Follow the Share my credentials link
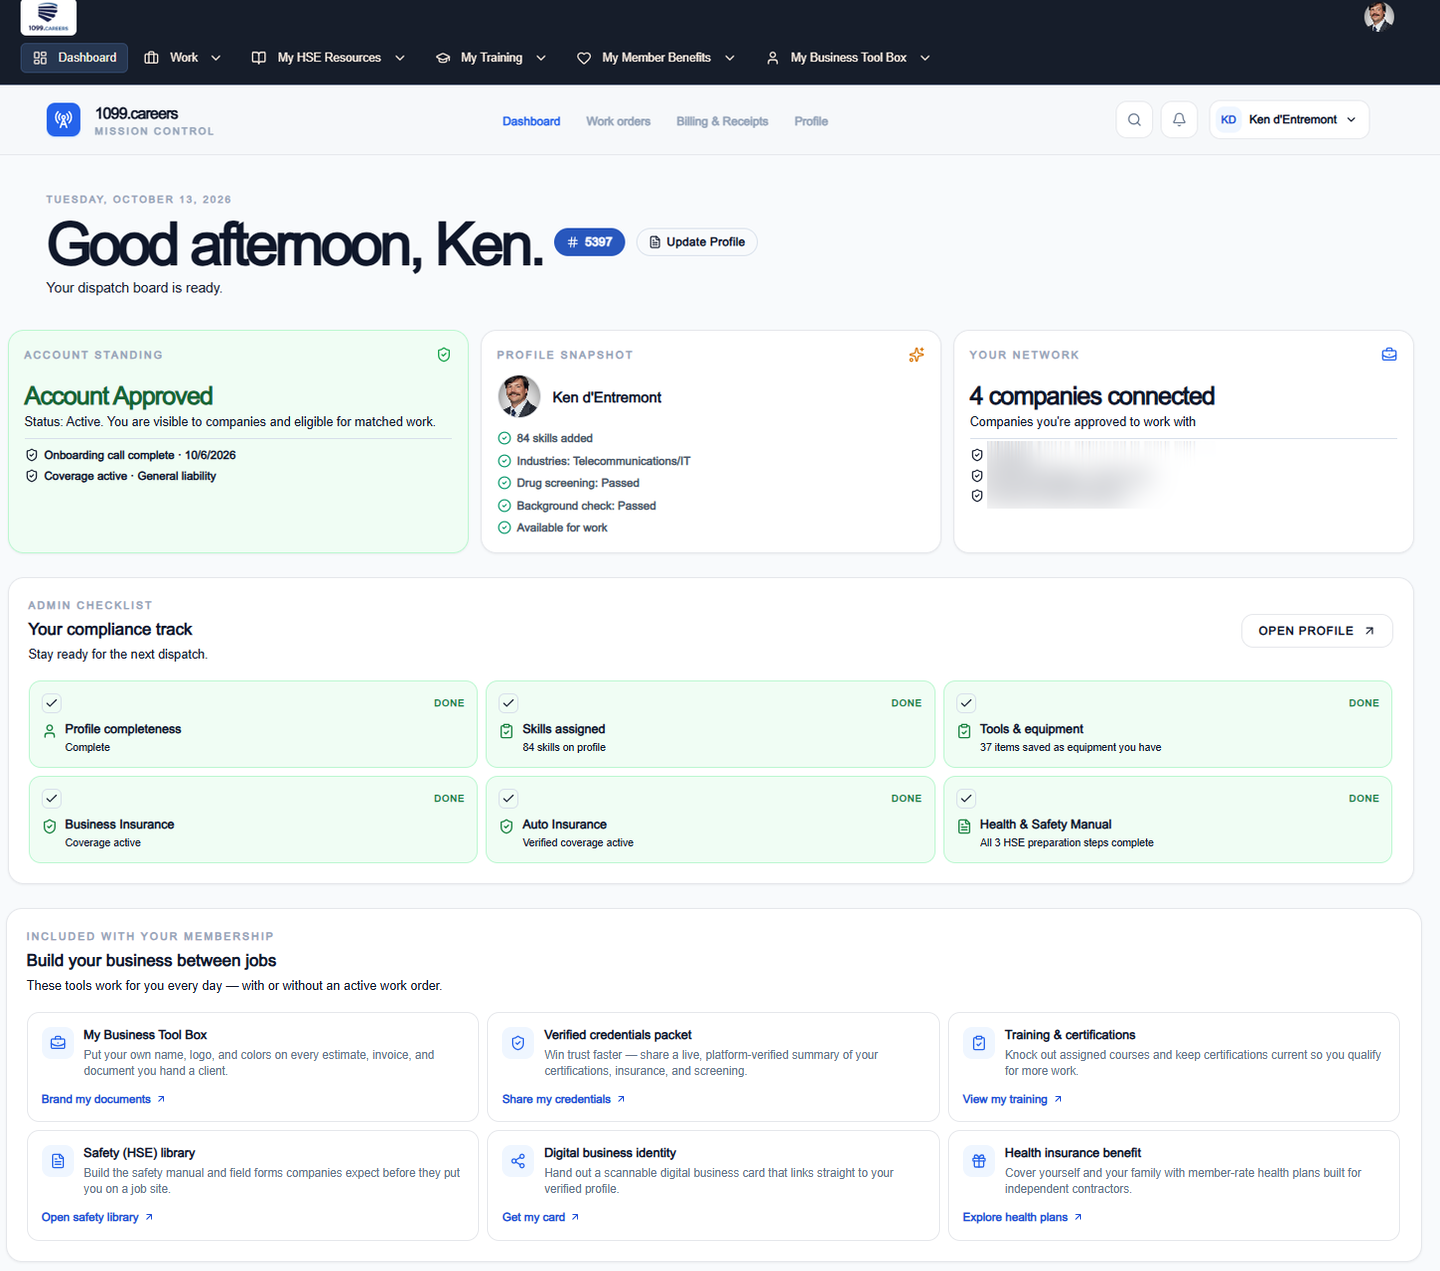 (x=563, y=1099)
